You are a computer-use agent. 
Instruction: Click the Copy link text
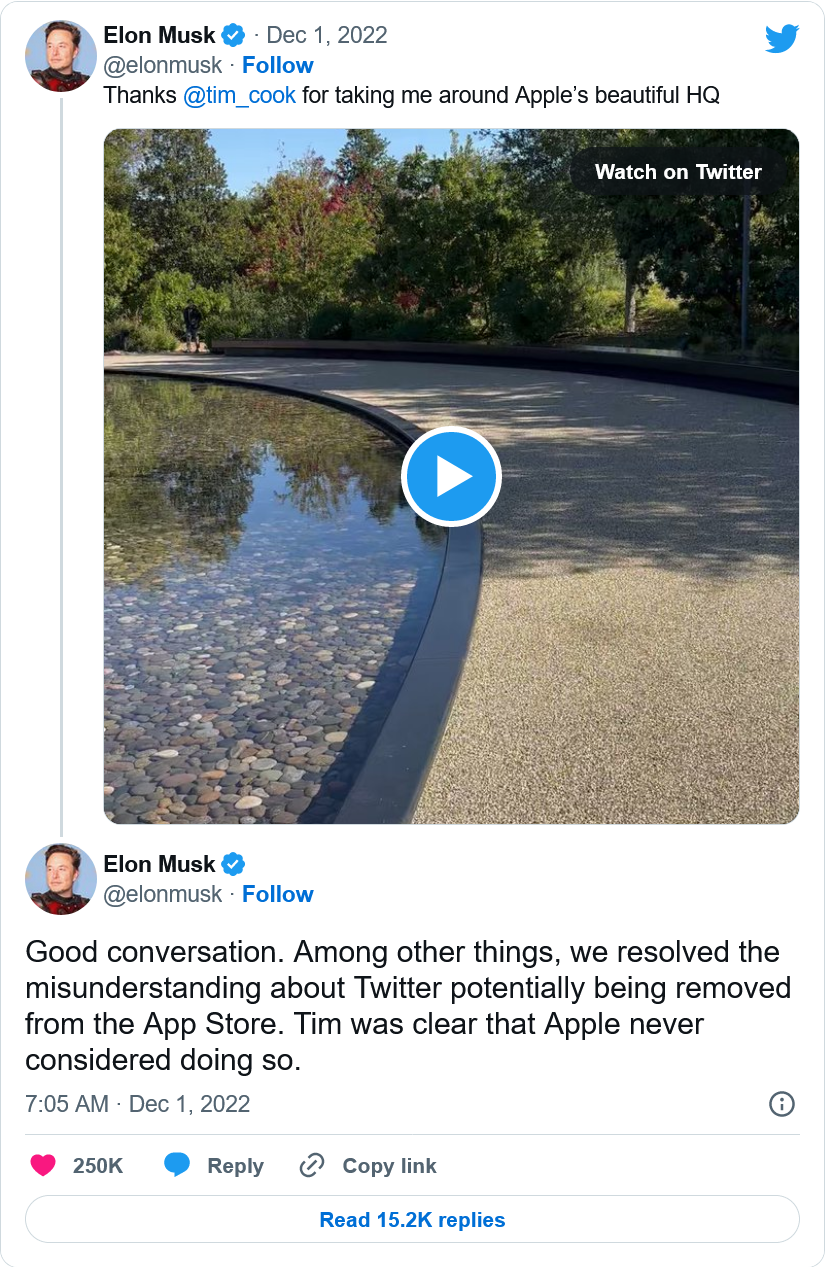[x=389, y=1166]
